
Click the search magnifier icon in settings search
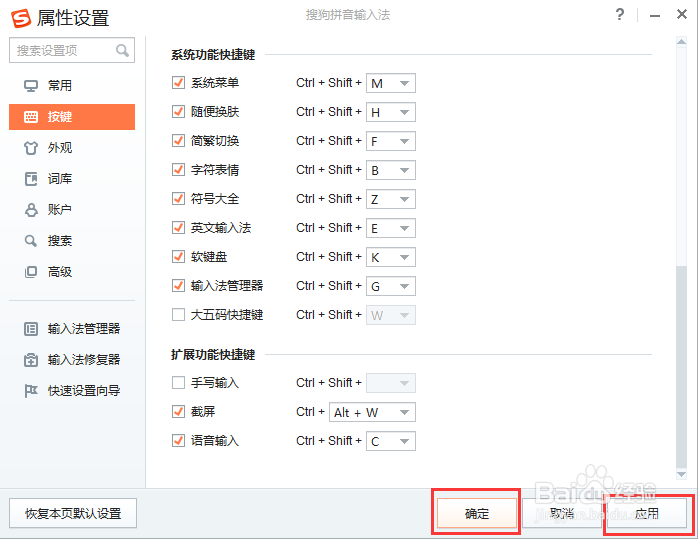click(122, 50)
